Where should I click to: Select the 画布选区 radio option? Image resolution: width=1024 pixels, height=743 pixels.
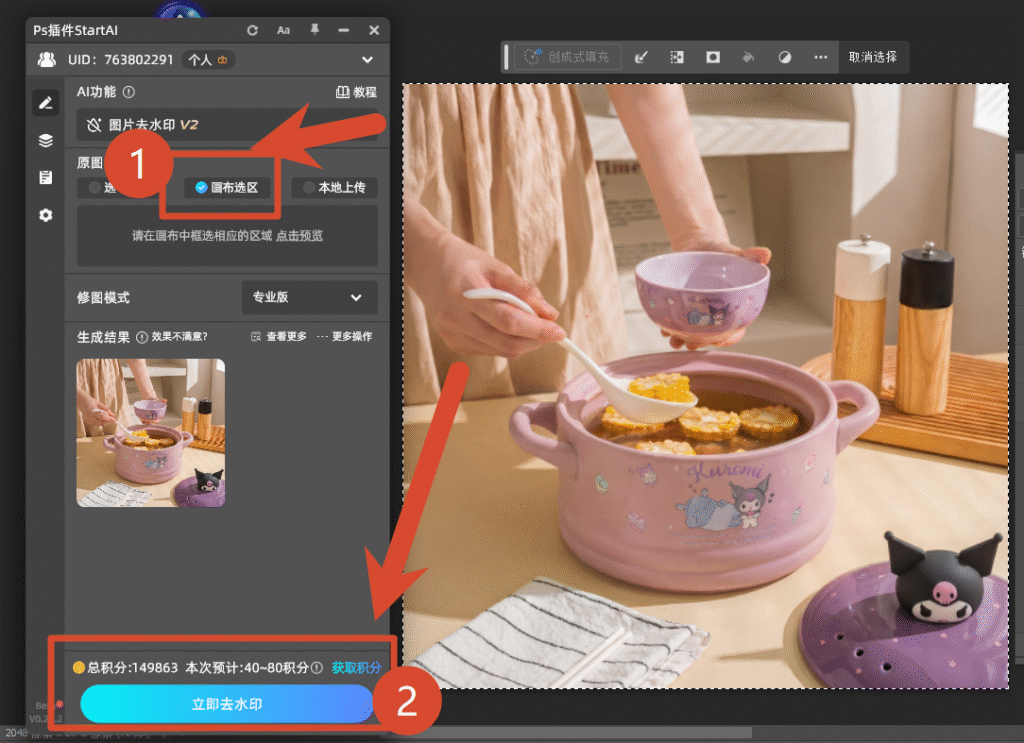[x=227, y=187]
